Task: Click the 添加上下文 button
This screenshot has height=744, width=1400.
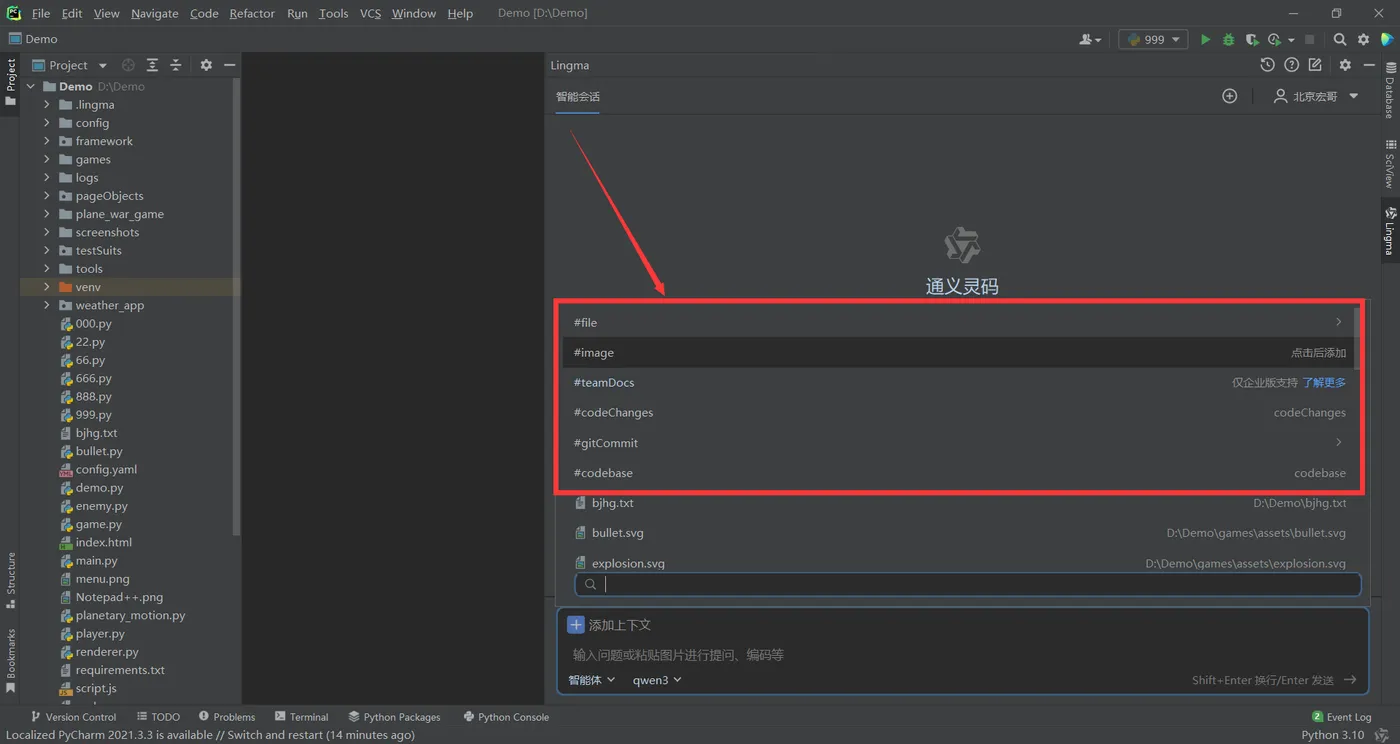Action: [610, 625]
